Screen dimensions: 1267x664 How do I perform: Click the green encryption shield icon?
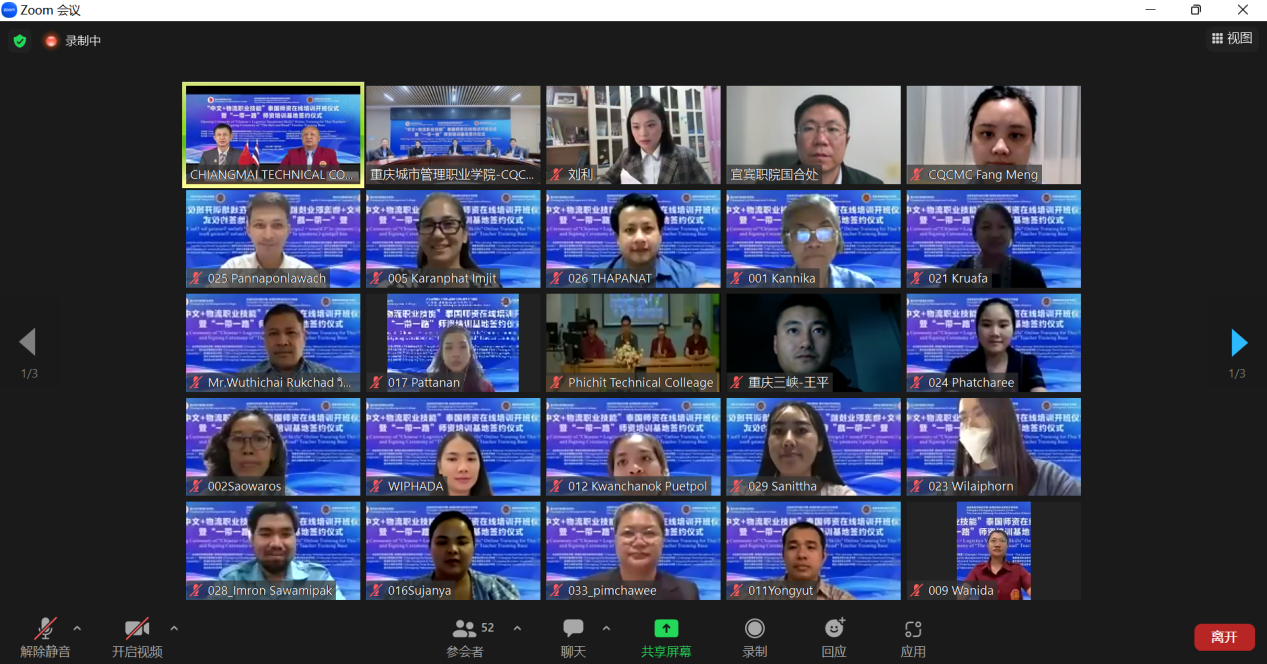(19, 41)
